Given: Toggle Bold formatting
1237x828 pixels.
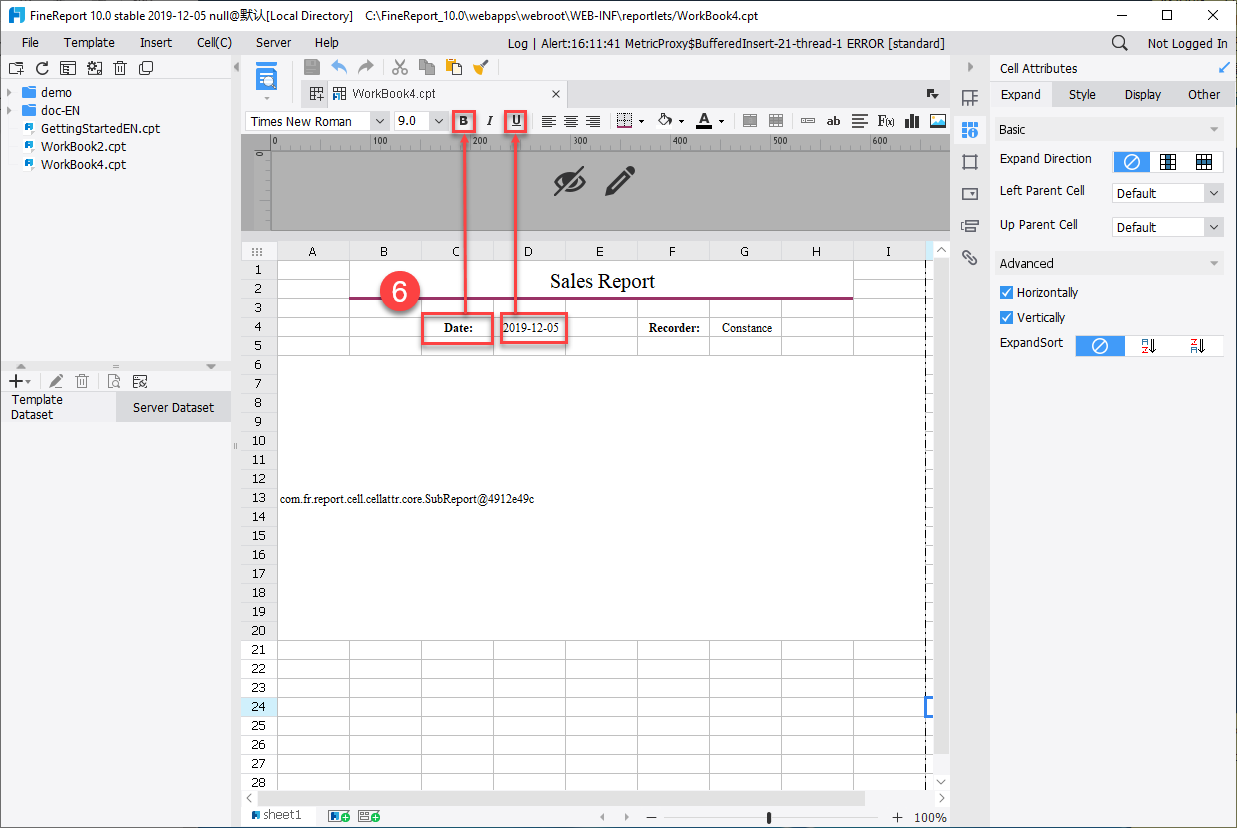Looking at the screenshot, I should [x=464, y=120].
